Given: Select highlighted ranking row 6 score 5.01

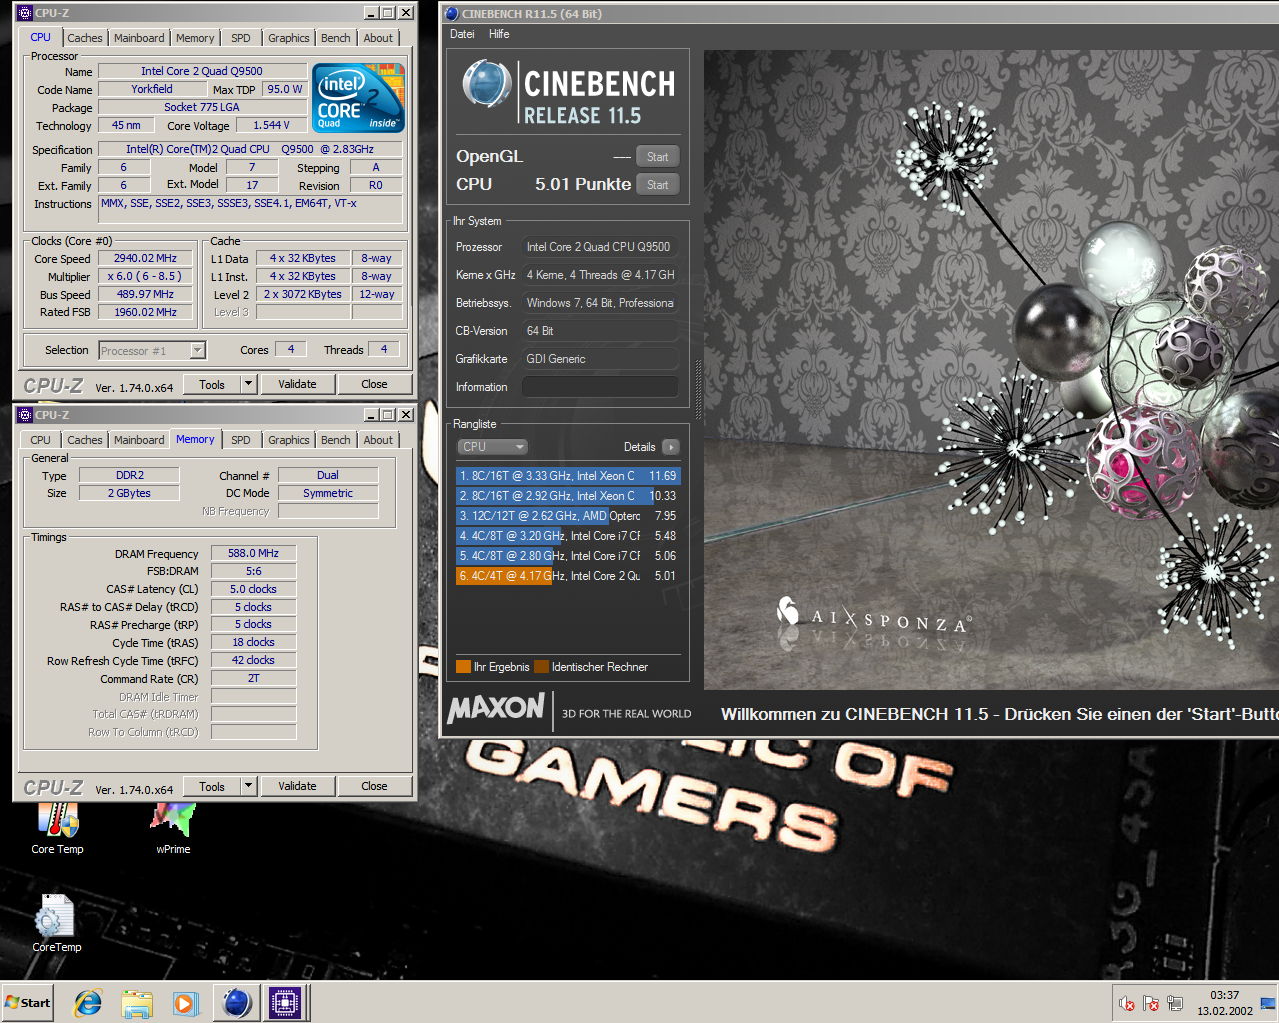Looking at the screenshot, I should click(568, 576).
